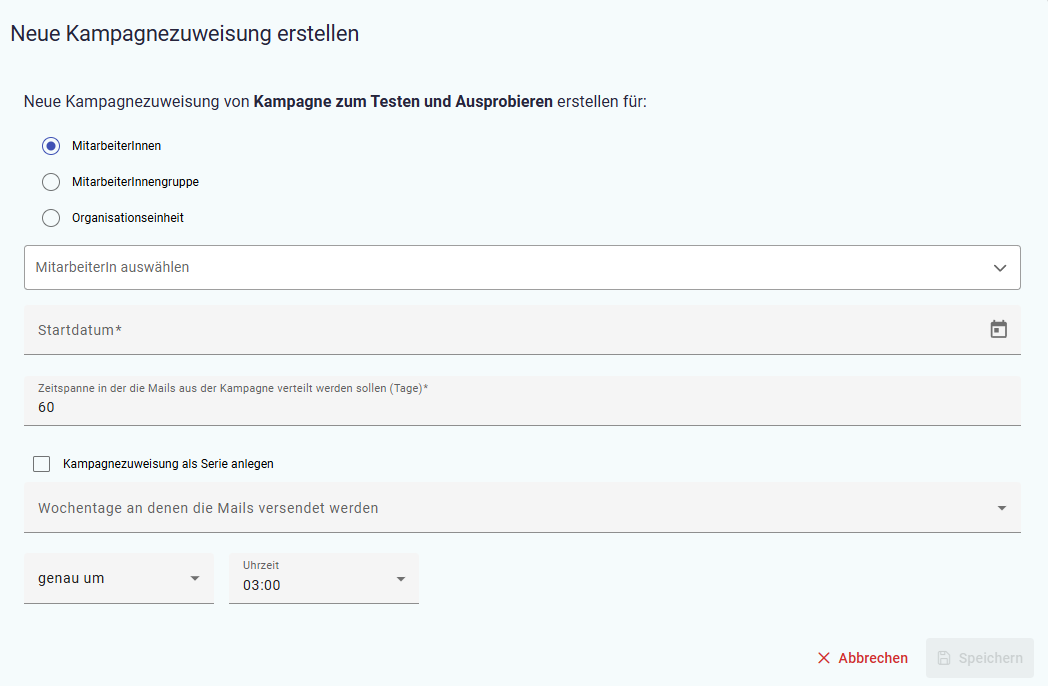
Task: Click the small arrow of Wochentage field
Action: click(1002, 508)
